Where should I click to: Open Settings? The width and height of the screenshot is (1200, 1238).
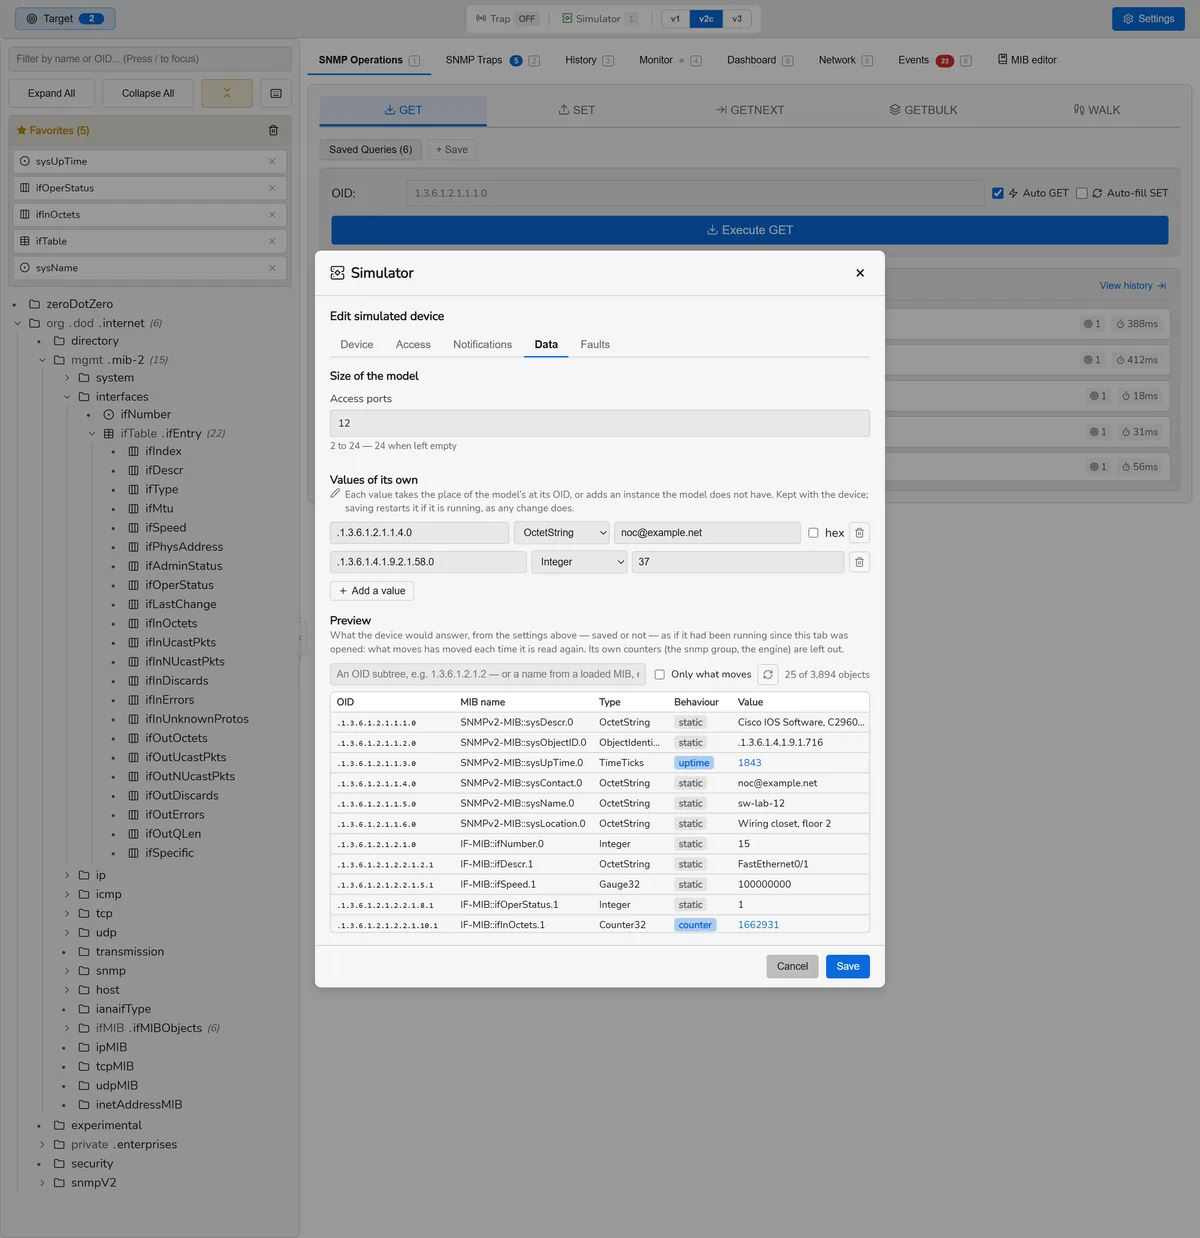click(1148, 19)
